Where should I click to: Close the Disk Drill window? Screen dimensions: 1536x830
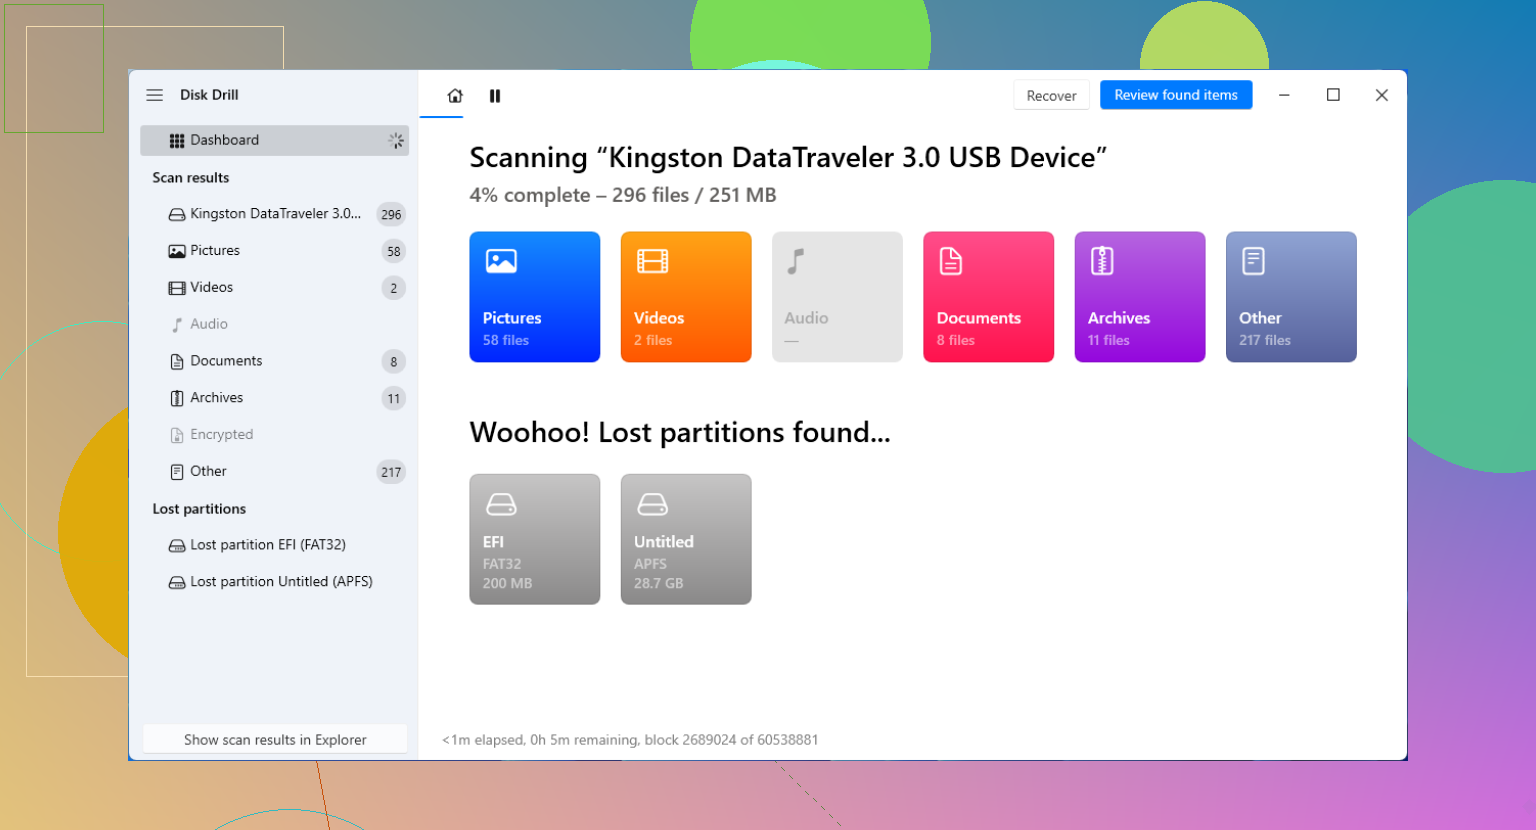(1382, 95)
